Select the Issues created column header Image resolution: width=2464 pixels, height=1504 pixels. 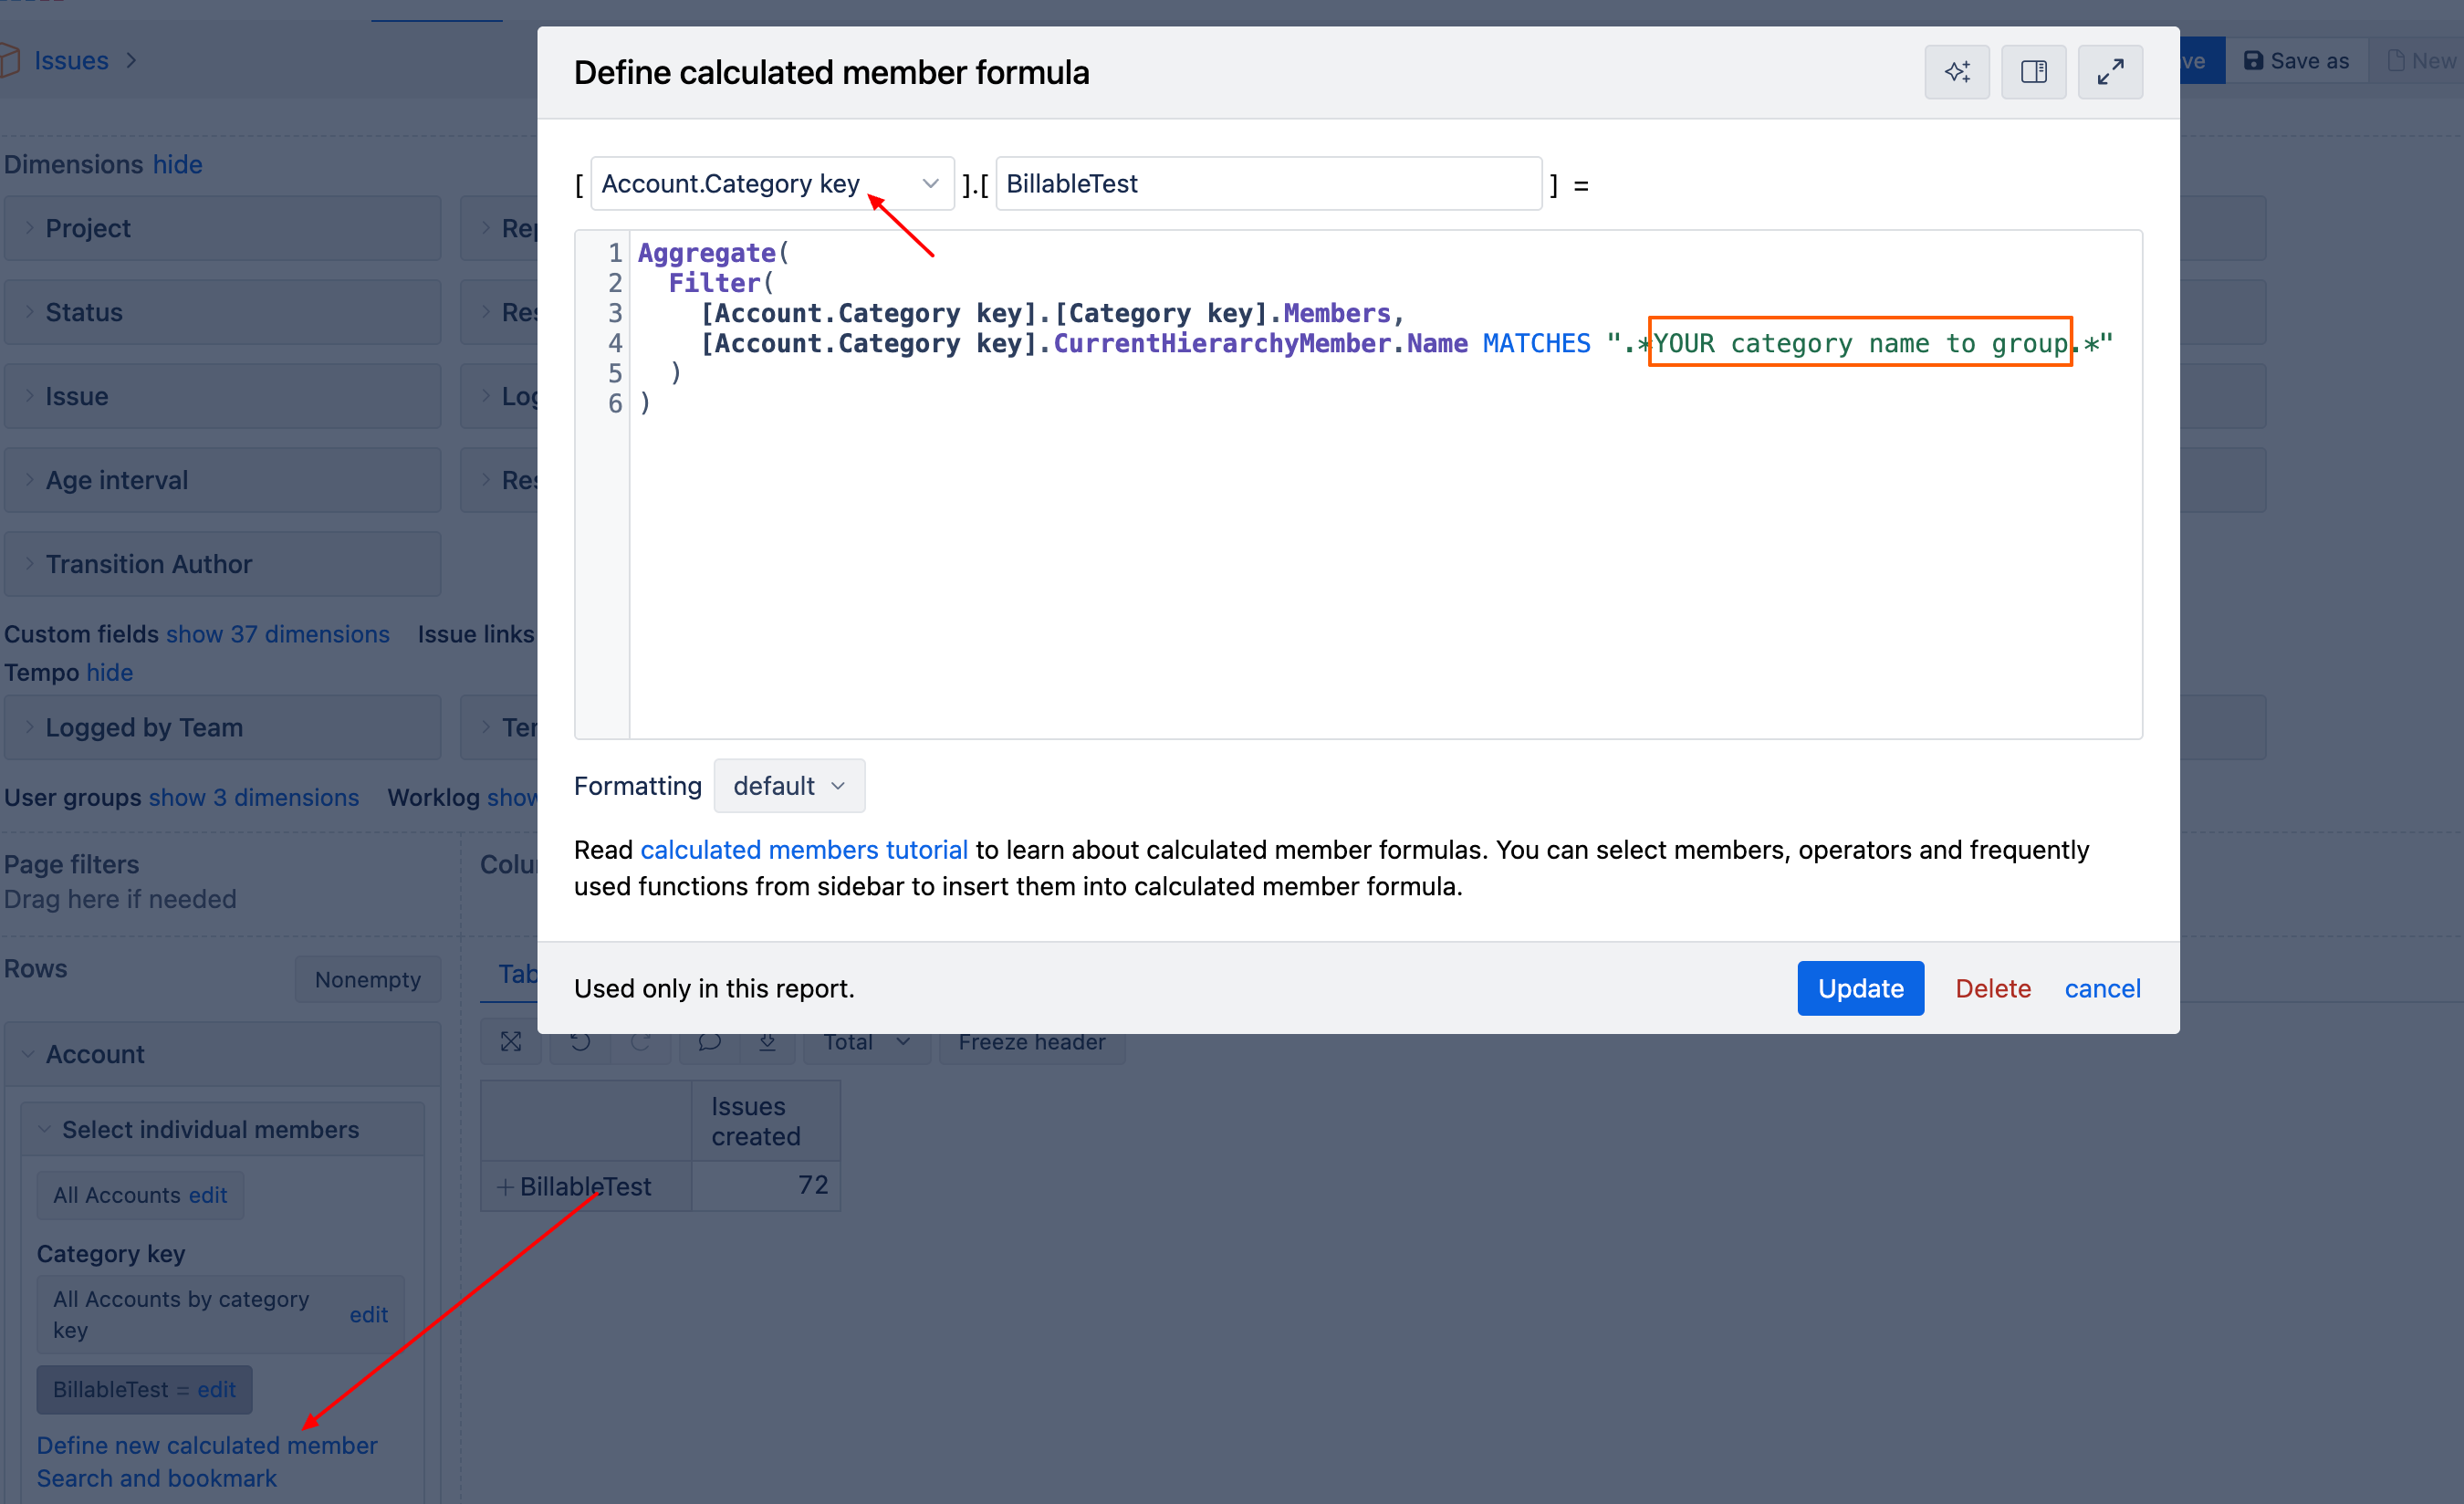point(765,1121)
